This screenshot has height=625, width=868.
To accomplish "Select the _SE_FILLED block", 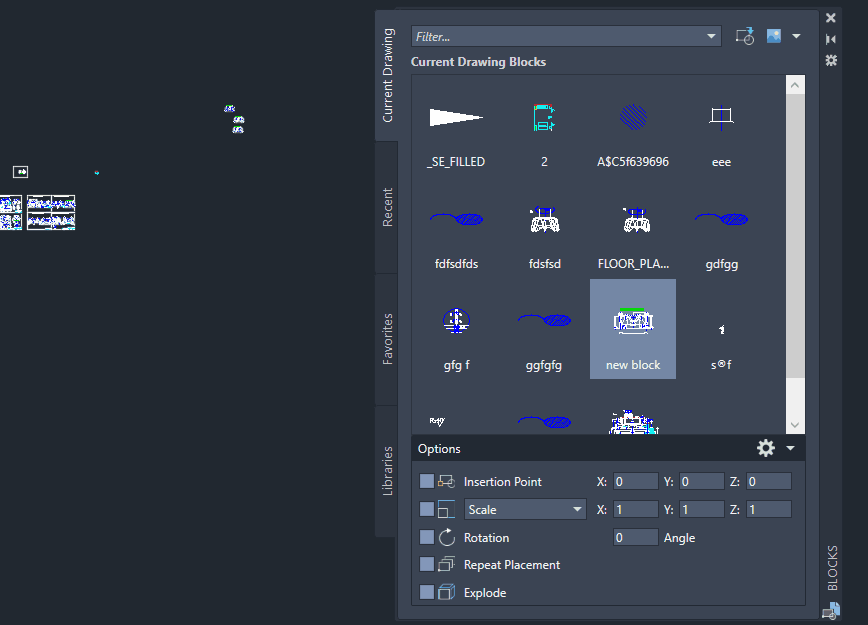I will pos(456,118).
